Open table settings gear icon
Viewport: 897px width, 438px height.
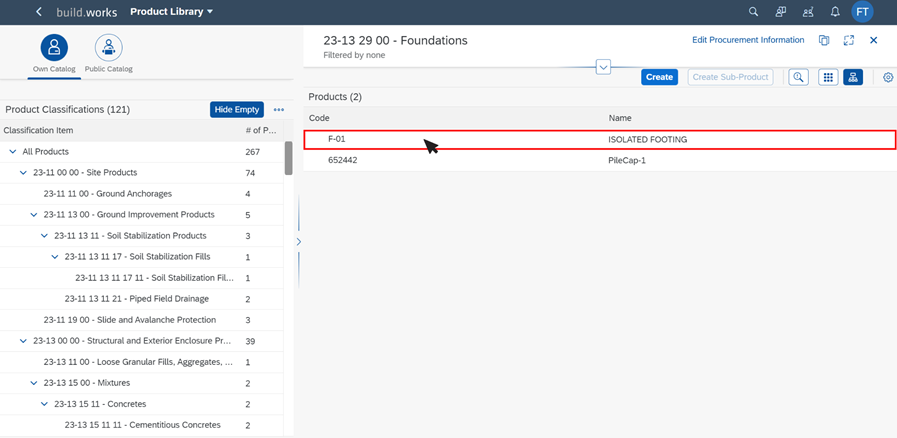(x=888, y=77)
